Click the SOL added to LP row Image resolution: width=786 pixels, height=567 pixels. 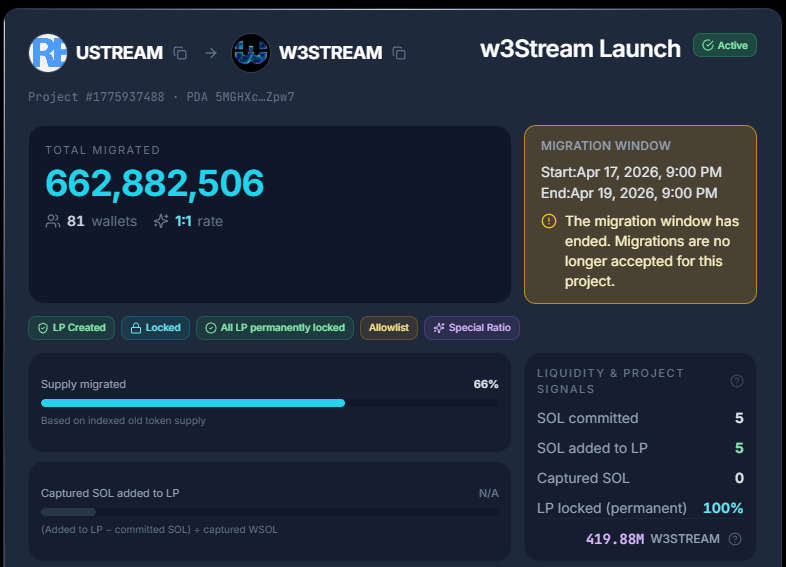coord(640,448)
